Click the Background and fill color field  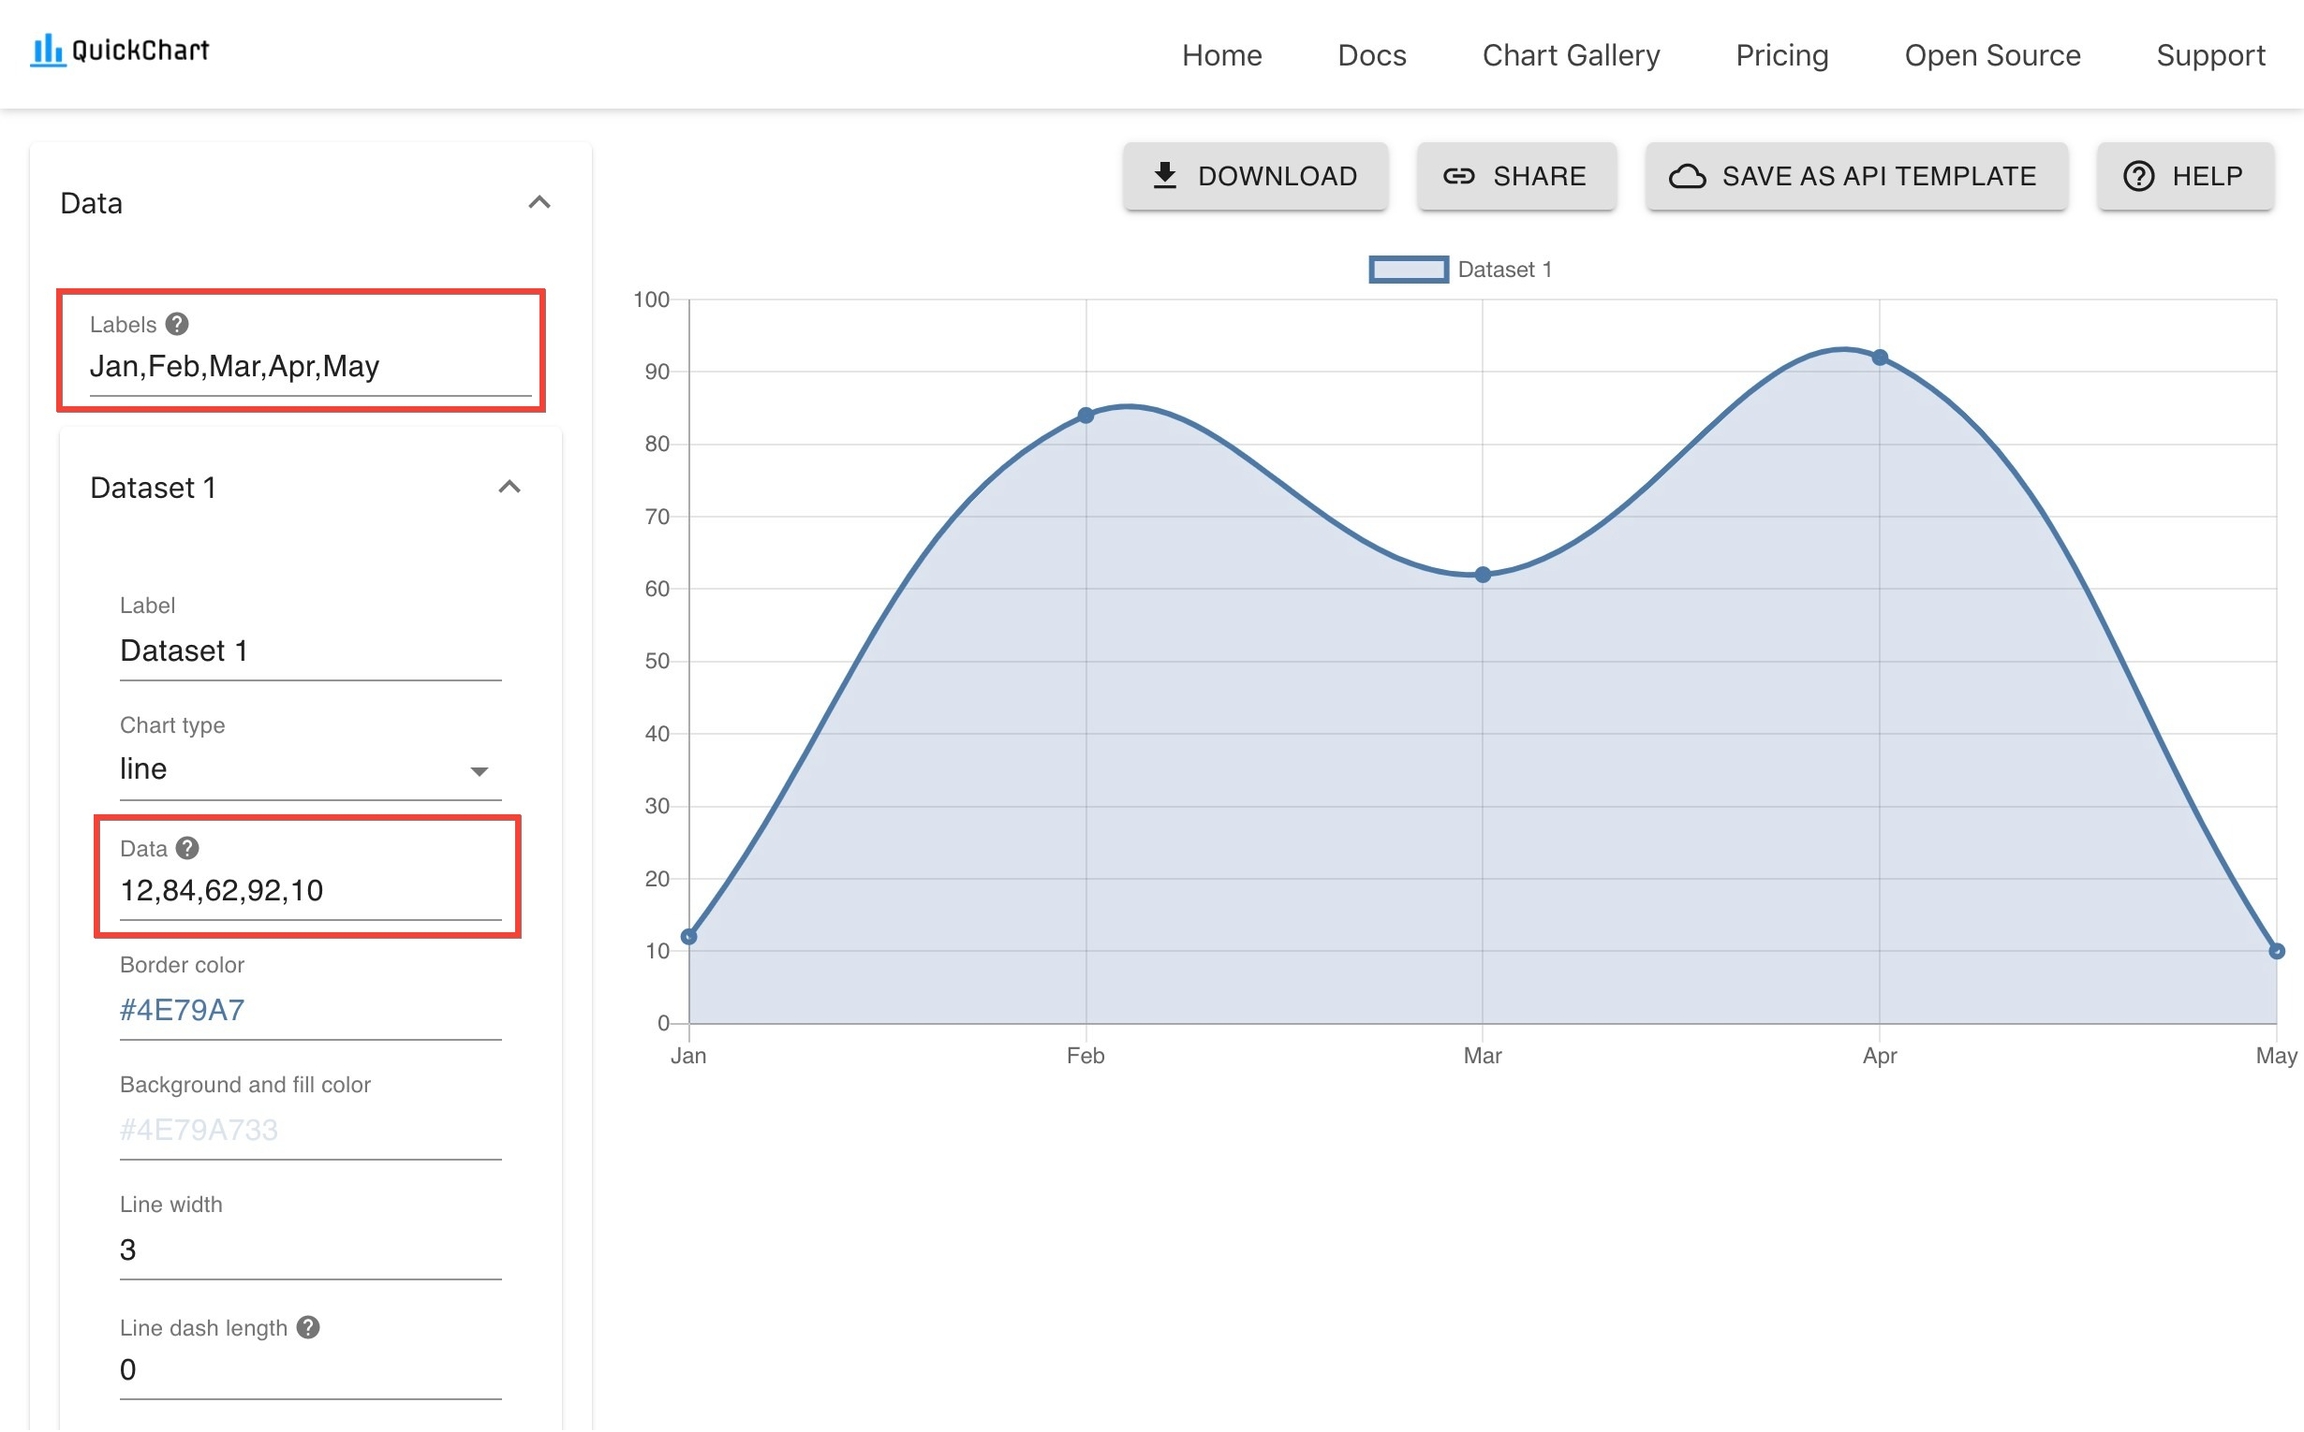click(x=310, y=1130)
